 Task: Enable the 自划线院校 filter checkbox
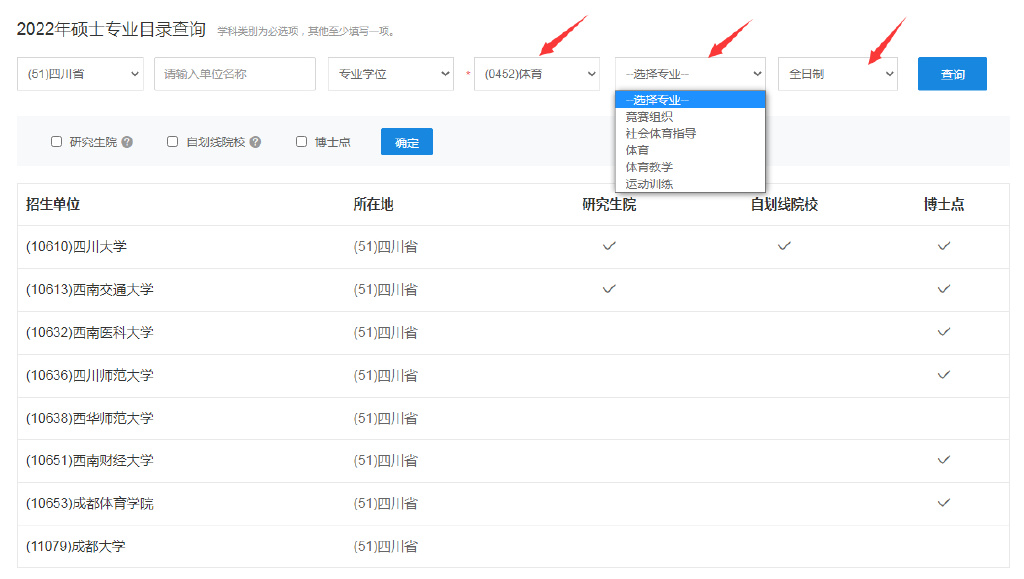(172, 141)
